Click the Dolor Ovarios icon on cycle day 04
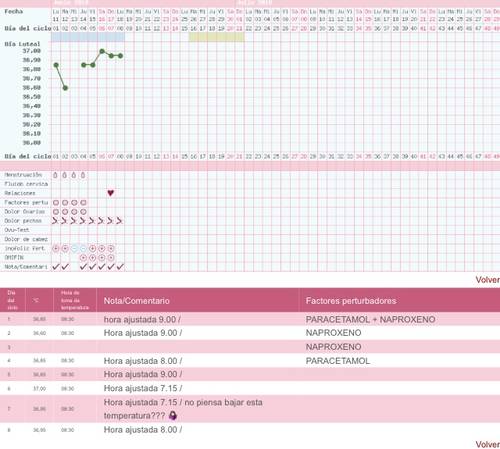 pyautogui.click(x=83, y=211)
